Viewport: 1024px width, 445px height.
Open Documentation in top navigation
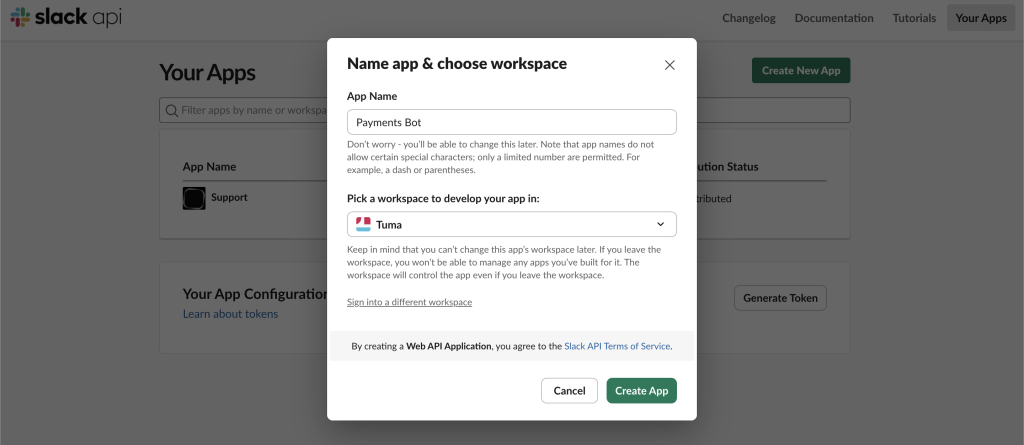[x=834, y=18]
